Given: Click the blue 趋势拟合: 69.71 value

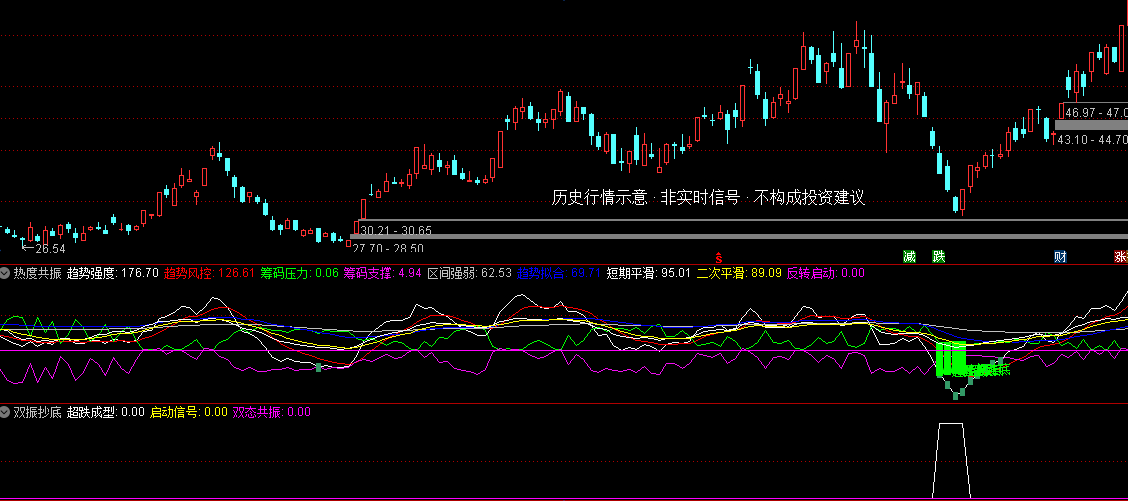Looking at the screenshot, I should coord(559,274).
